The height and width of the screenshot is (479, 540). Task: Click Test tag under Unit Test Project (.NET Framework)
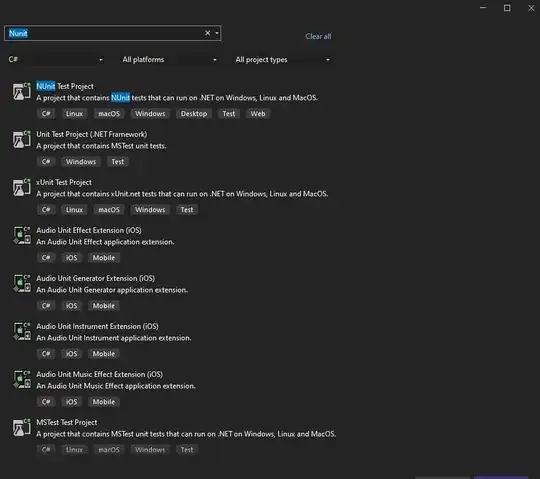pos(117,162)
